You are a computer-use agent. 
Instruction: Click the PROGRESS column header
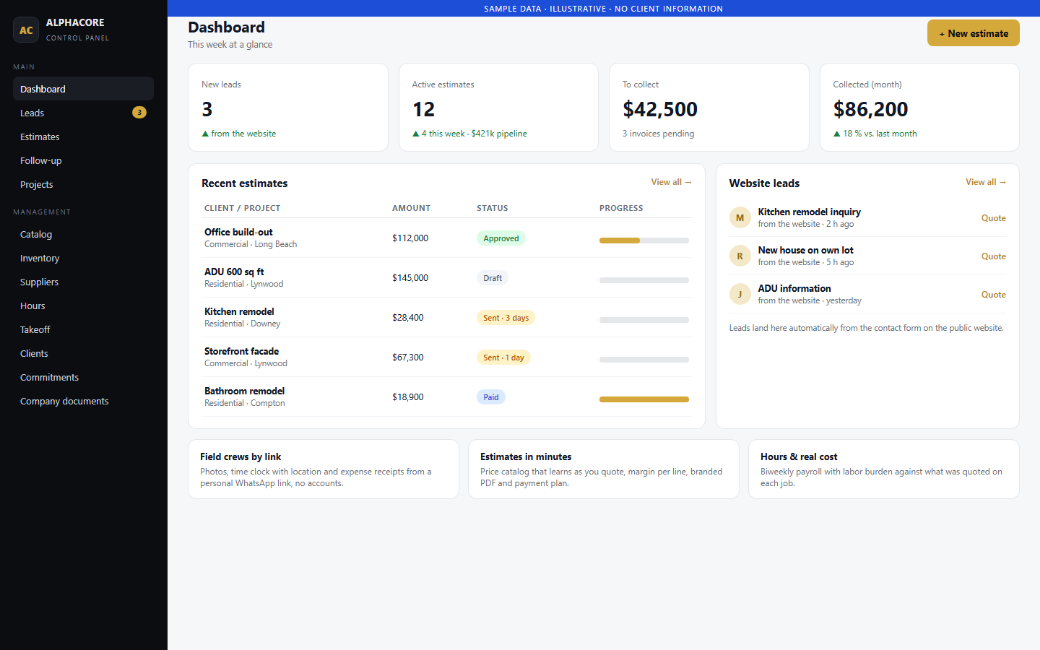point(621,208)
